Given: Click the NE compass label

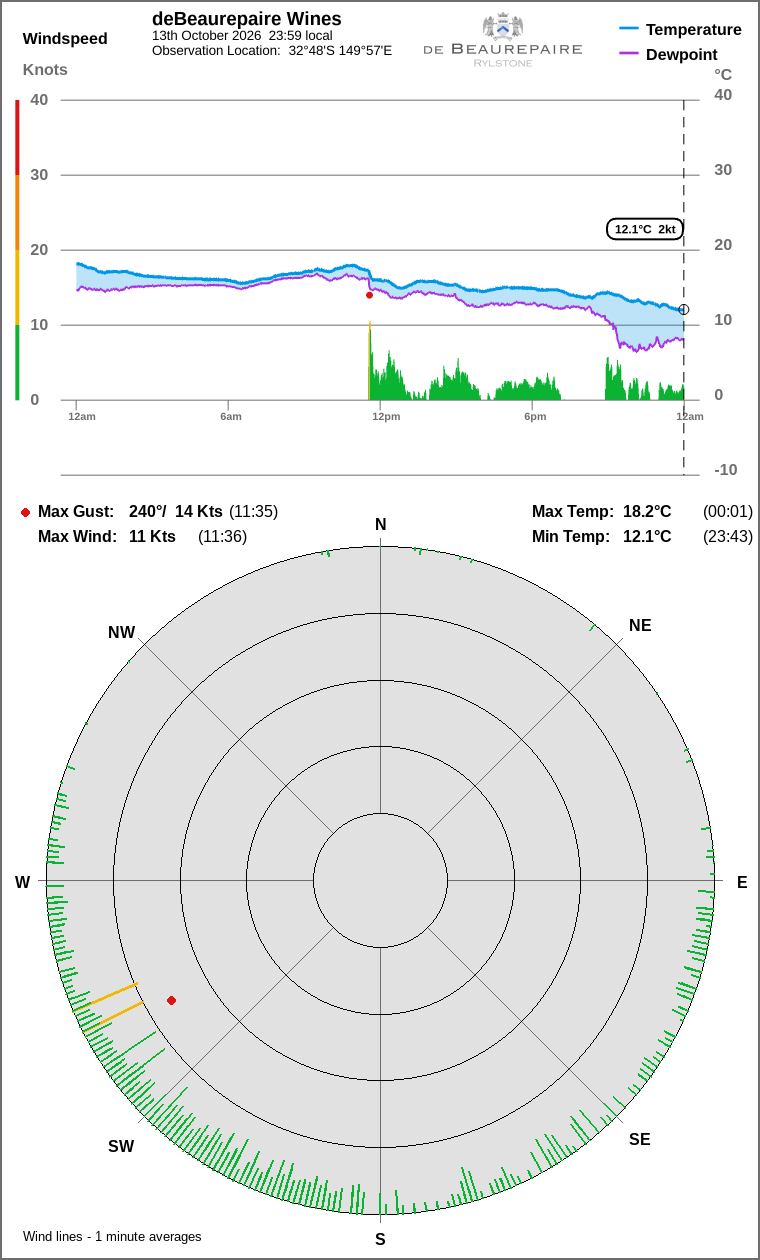Looking at the screenshot, I should pos(640,626).
